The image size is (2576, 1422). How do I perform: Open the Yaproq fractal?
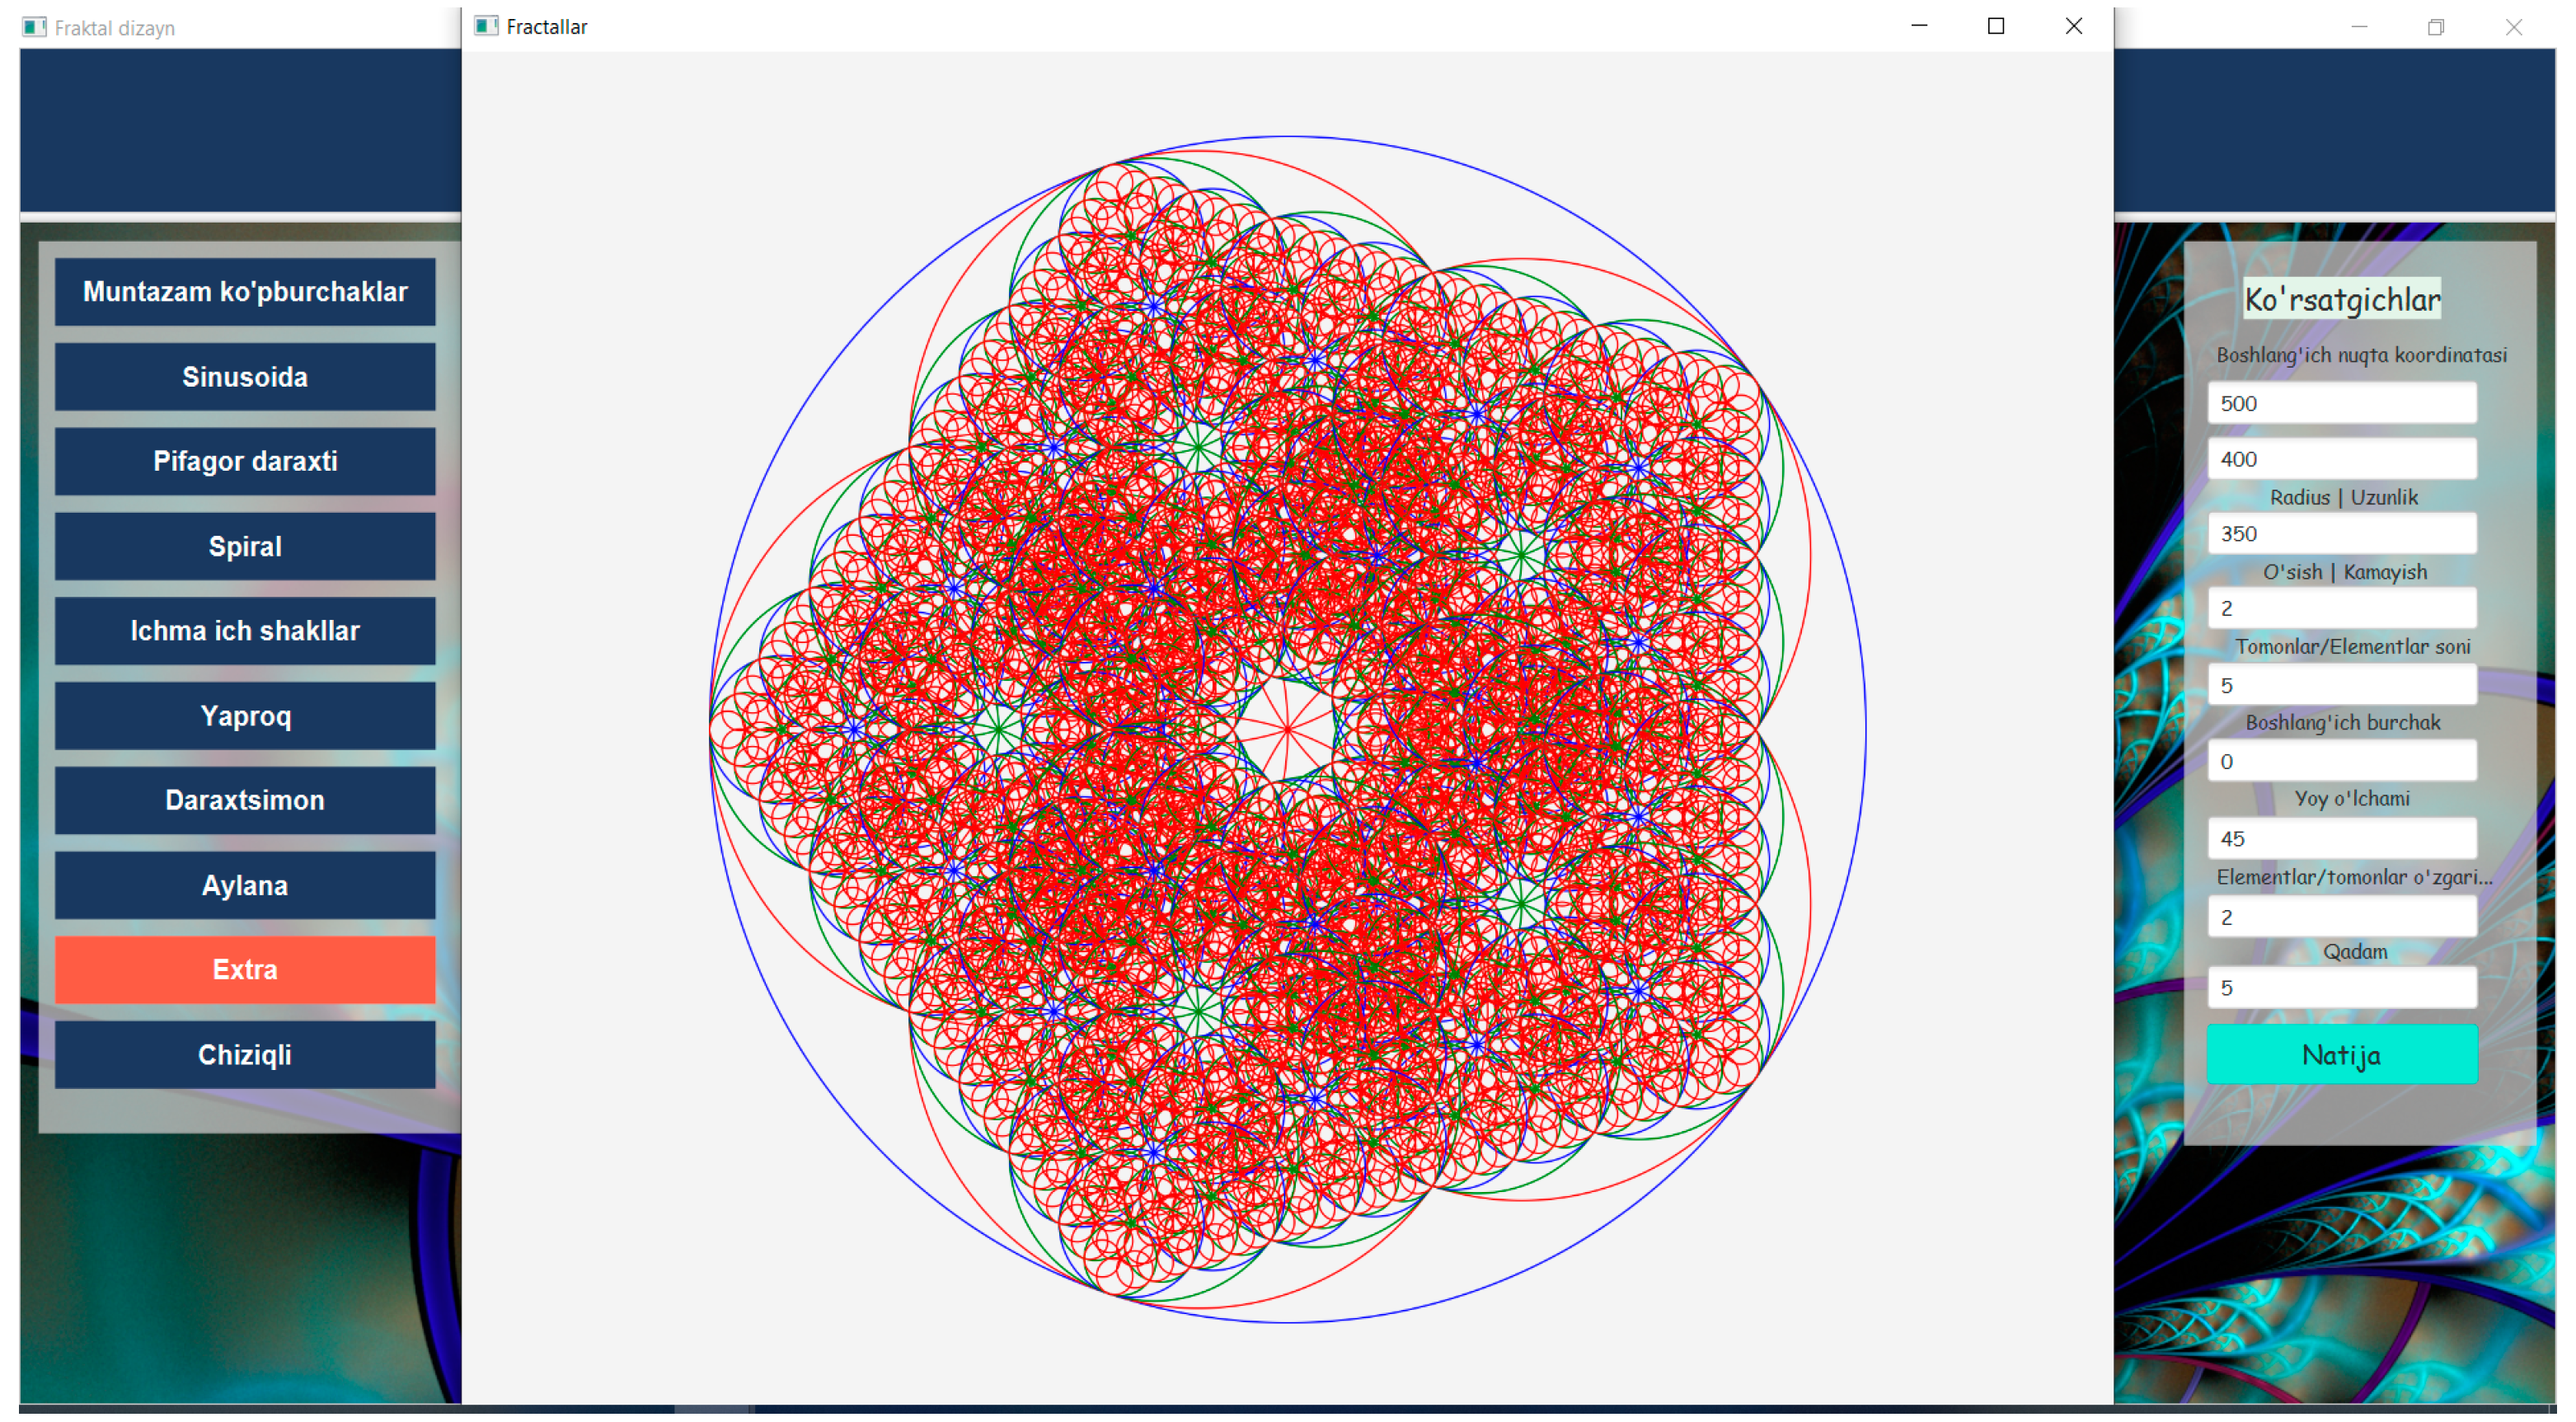pyautogui.click(x=245, y=715)
